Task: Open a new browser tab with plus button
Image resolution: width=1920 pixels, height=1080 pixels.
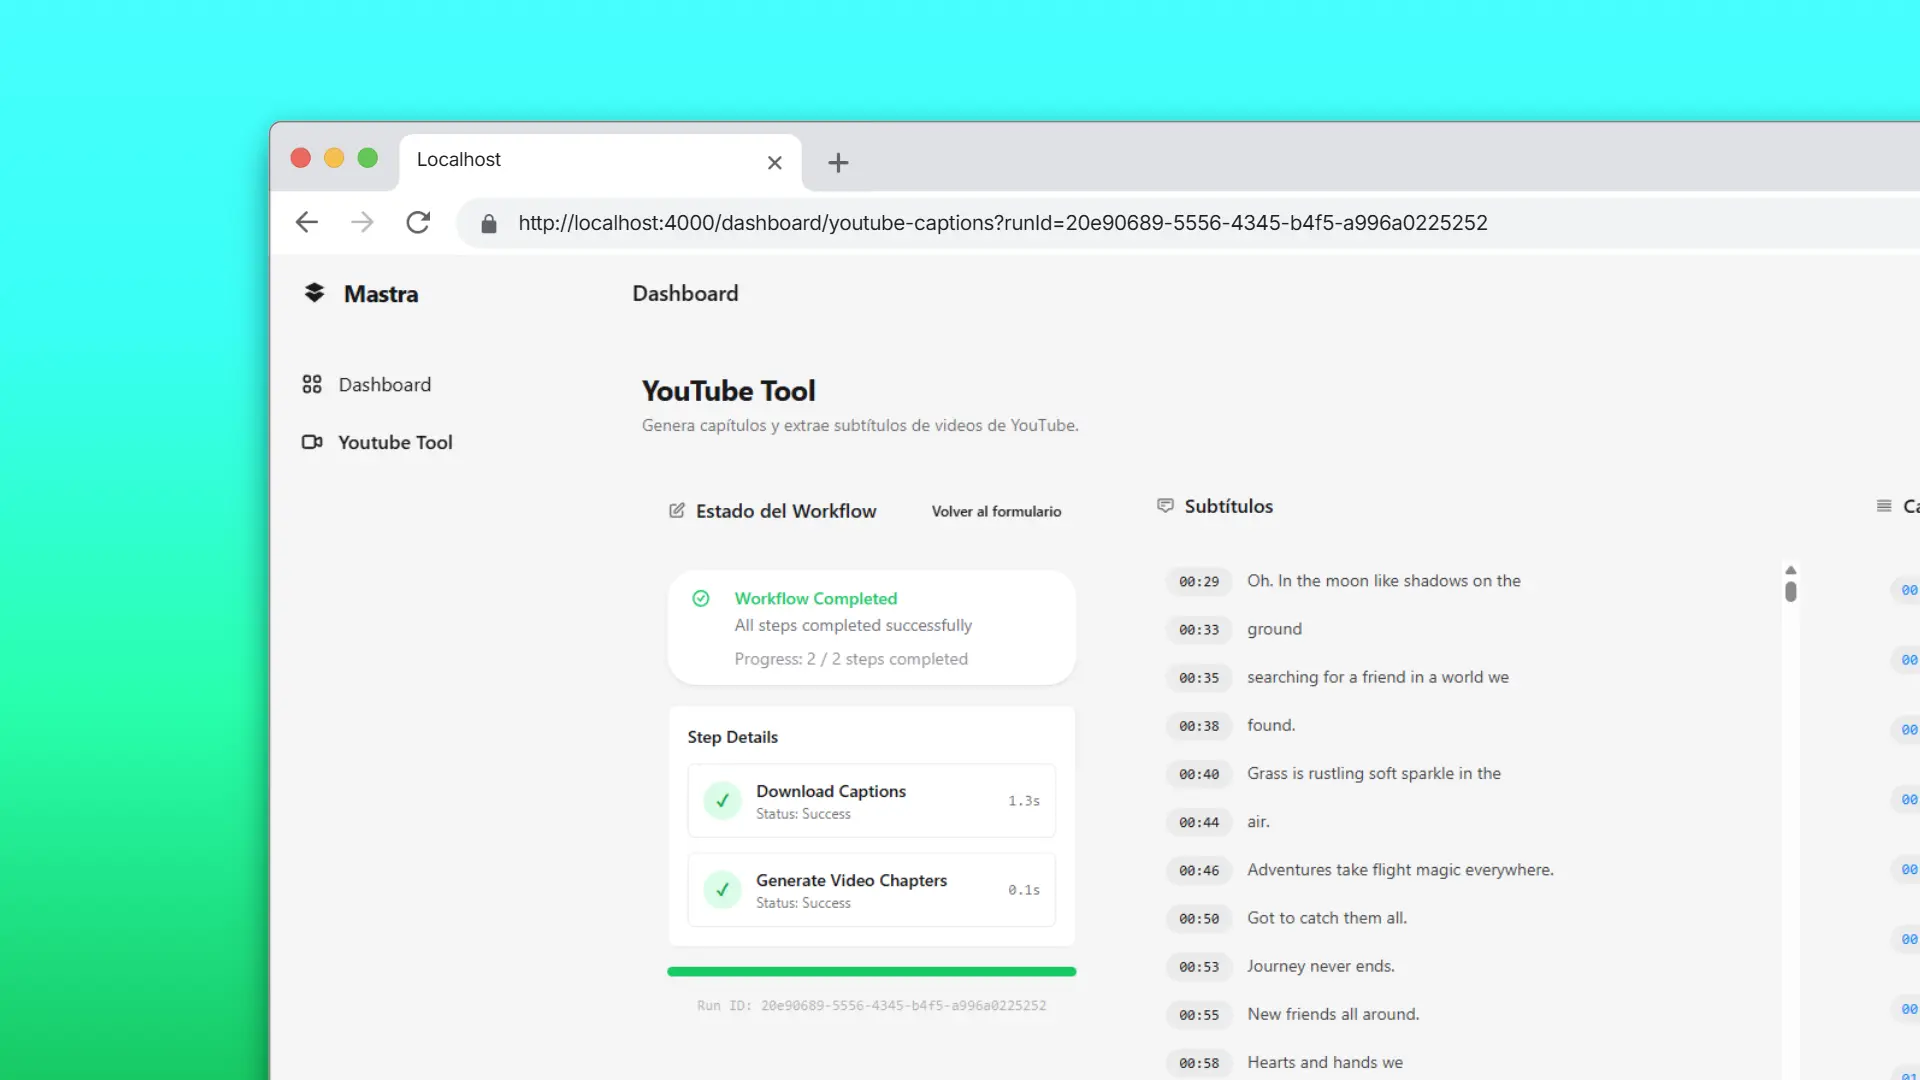Action: coord(838,162)
